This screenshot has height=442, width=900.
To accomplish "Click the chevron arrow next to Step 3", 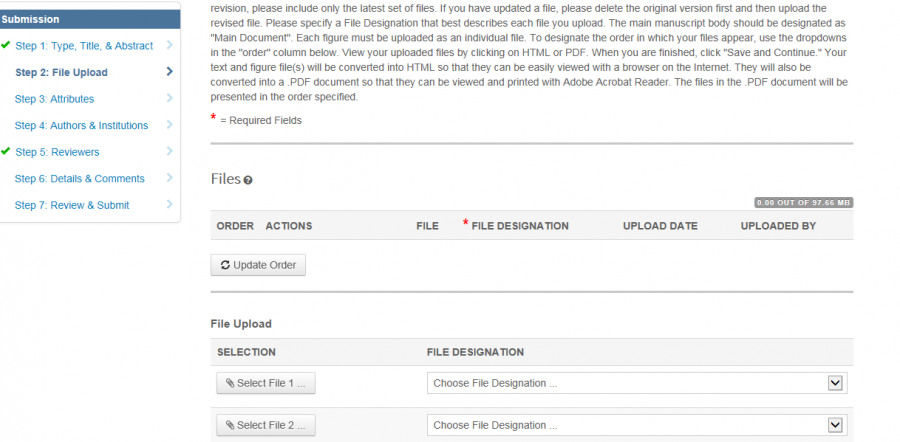I will click(x=169, y=98).
